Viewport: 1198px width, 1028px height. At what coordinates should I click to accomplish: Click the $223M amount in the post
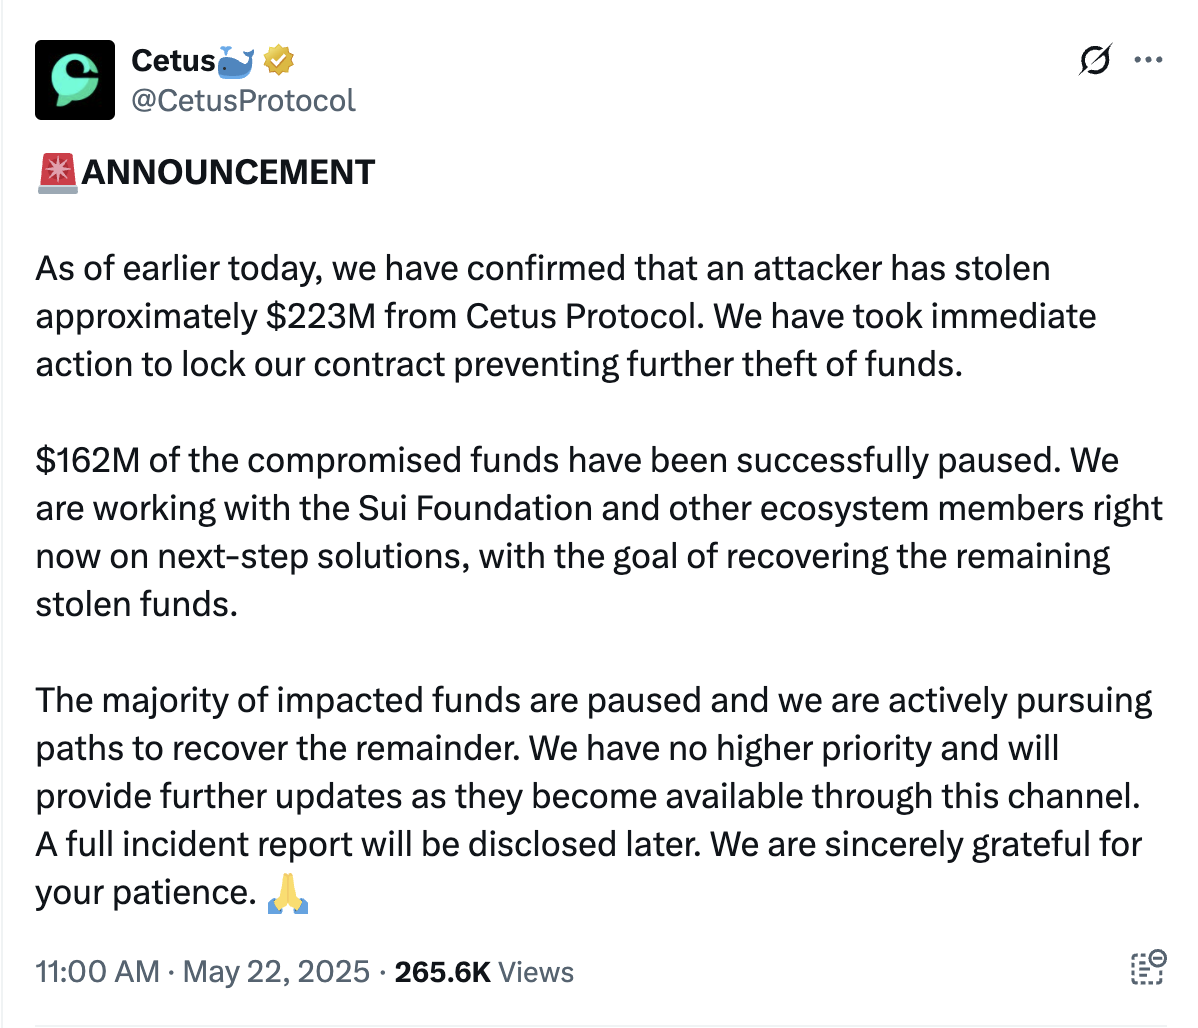320,316
